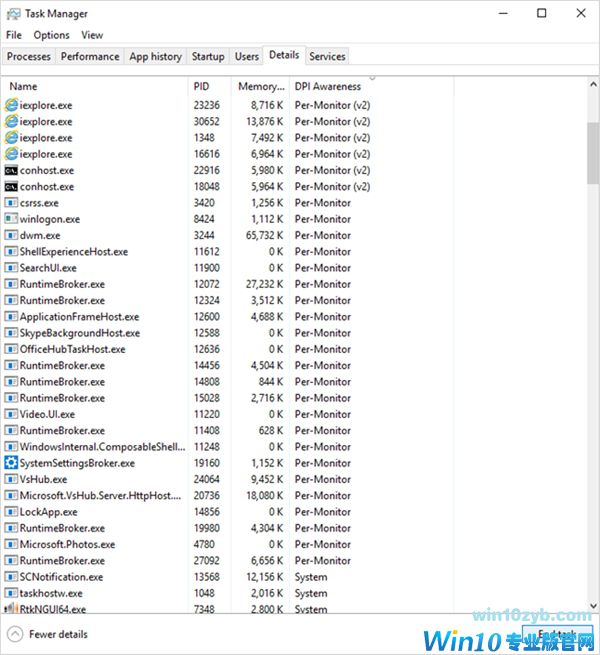
Task: Click the SystemSettingsBroker.exe gear icon
Action: [11, 463]
